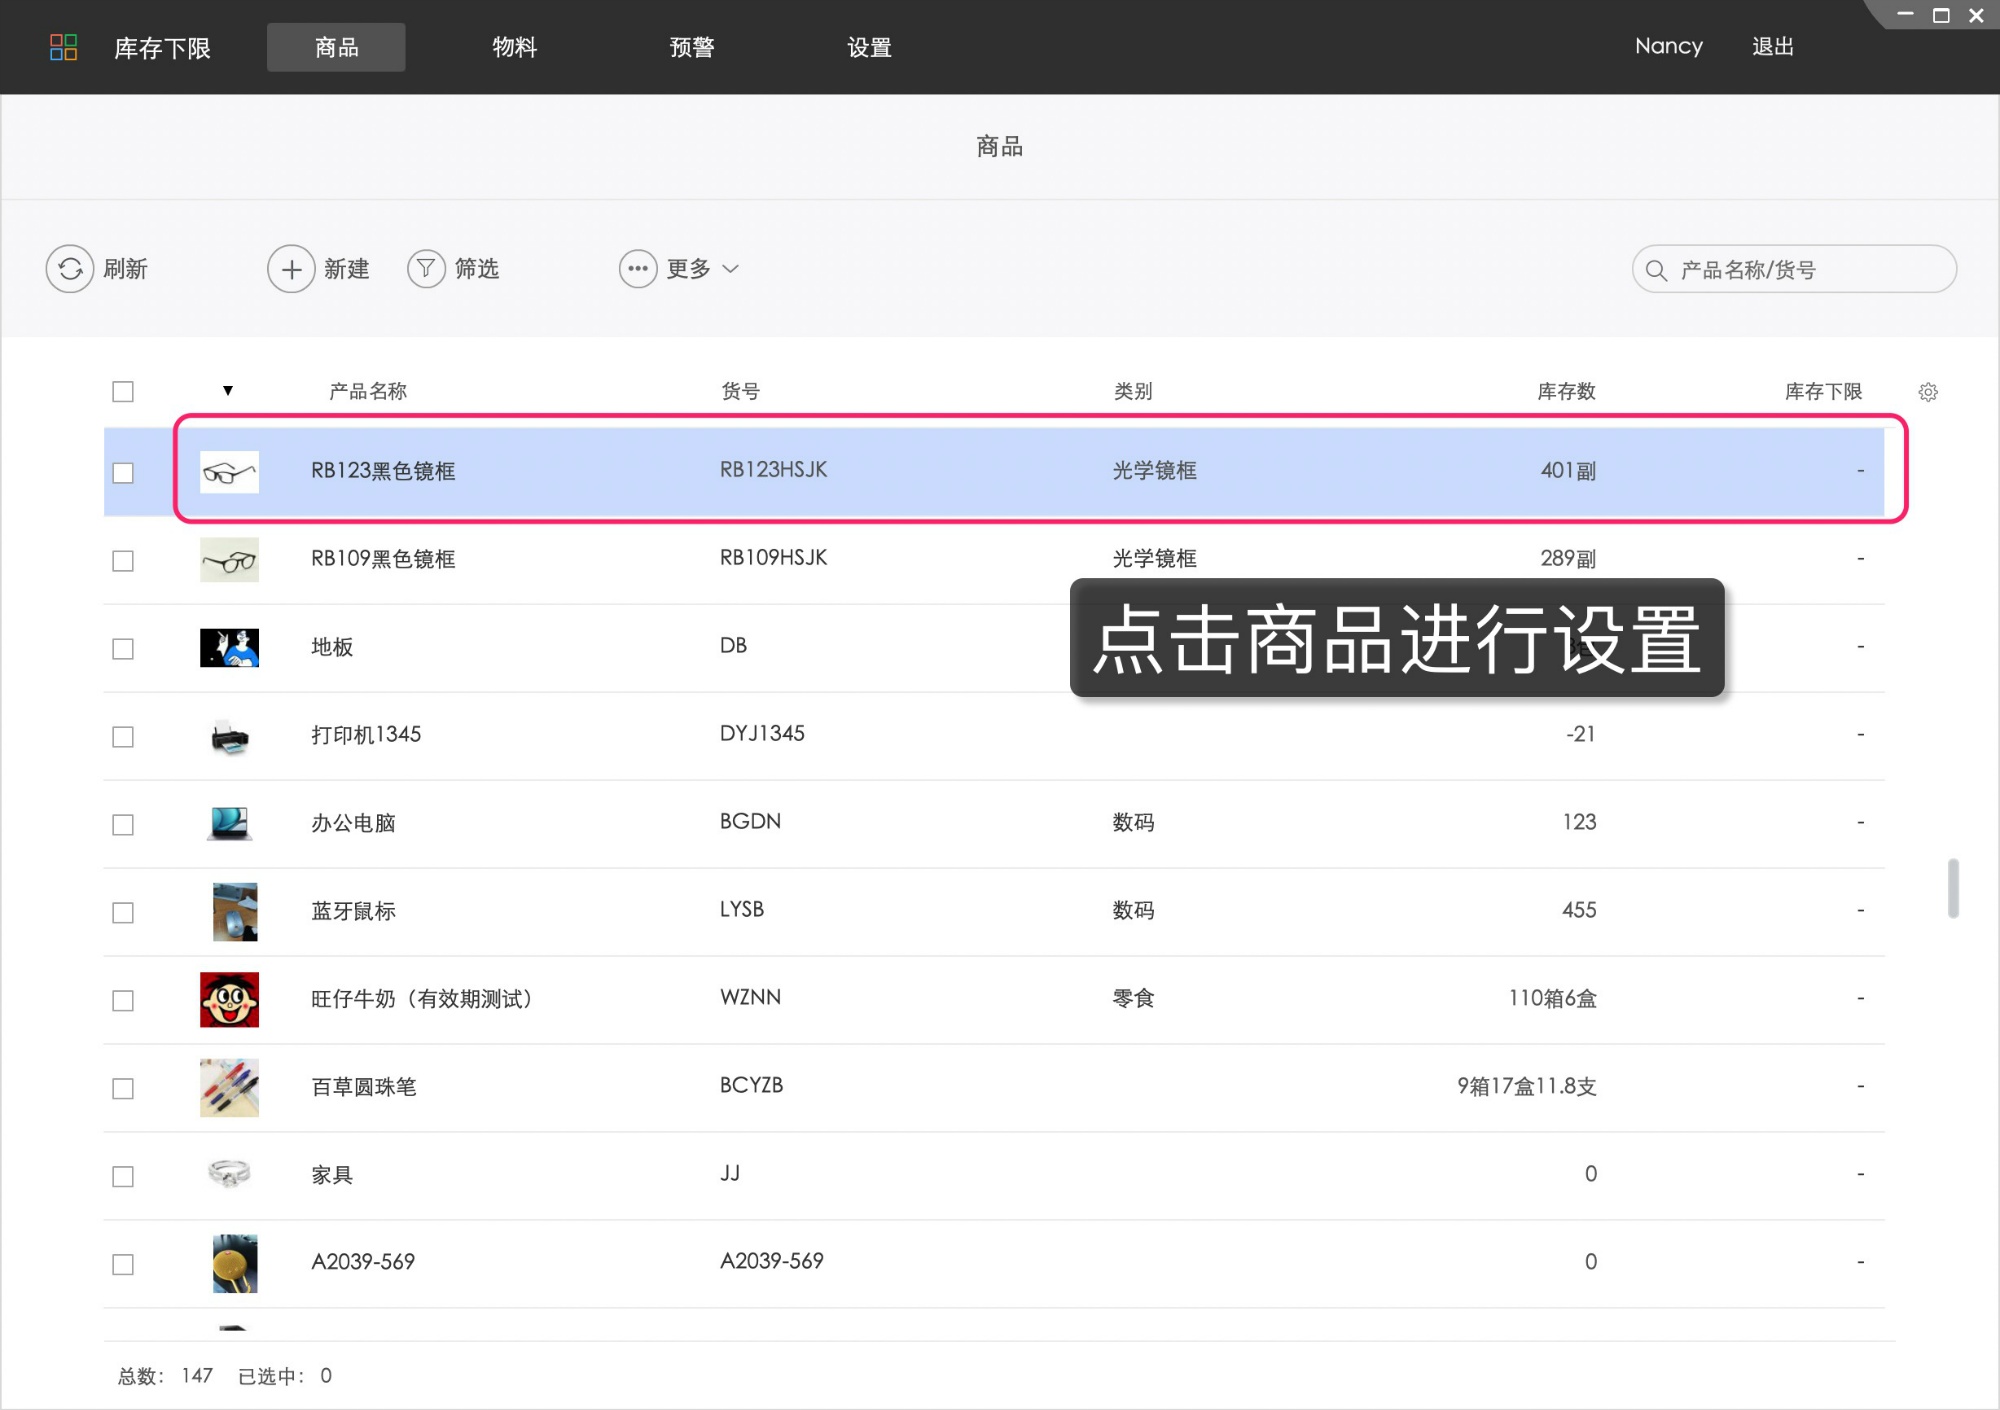
Task: Sort by the 库存数 column header
Action: coord(1565,392)
